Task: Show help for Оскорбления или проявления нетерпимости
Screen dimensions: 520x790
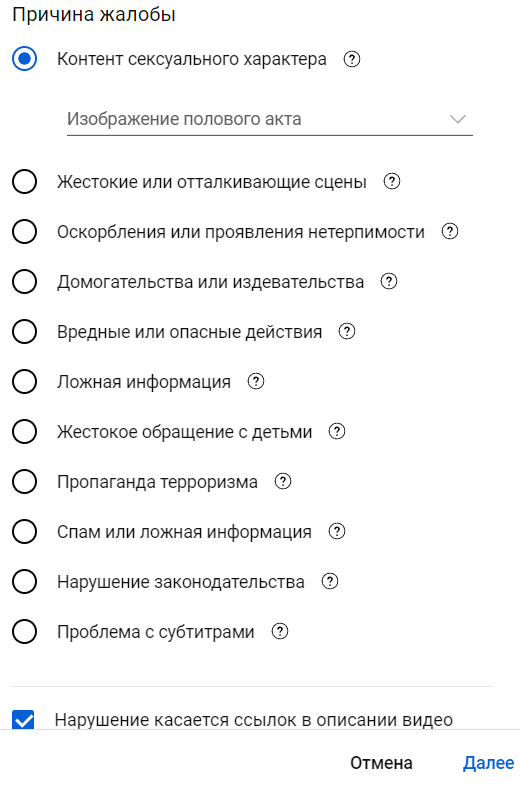Action: [449, 231]
